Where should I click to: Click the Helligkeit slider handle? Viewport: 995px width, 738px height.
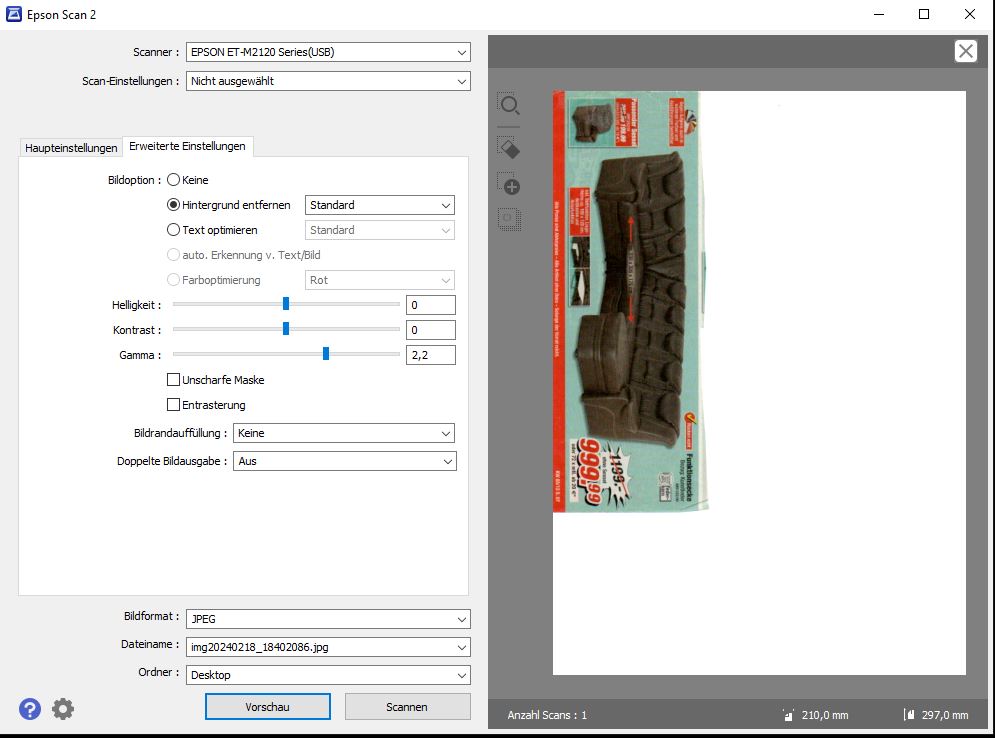[x=286, y=304]
